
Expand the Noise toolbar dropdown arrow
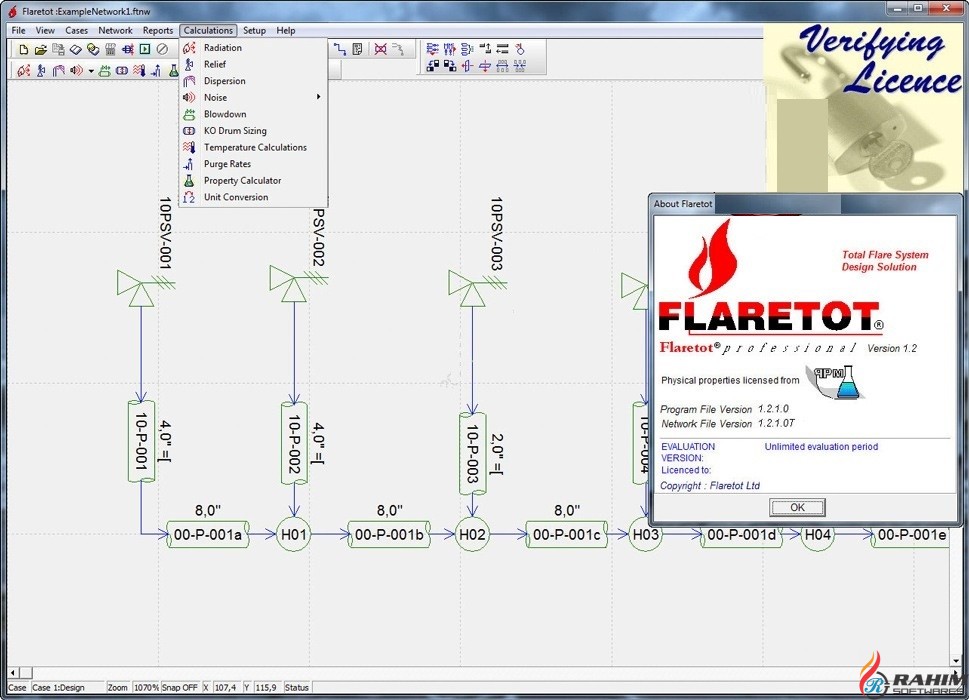(91, 71)
